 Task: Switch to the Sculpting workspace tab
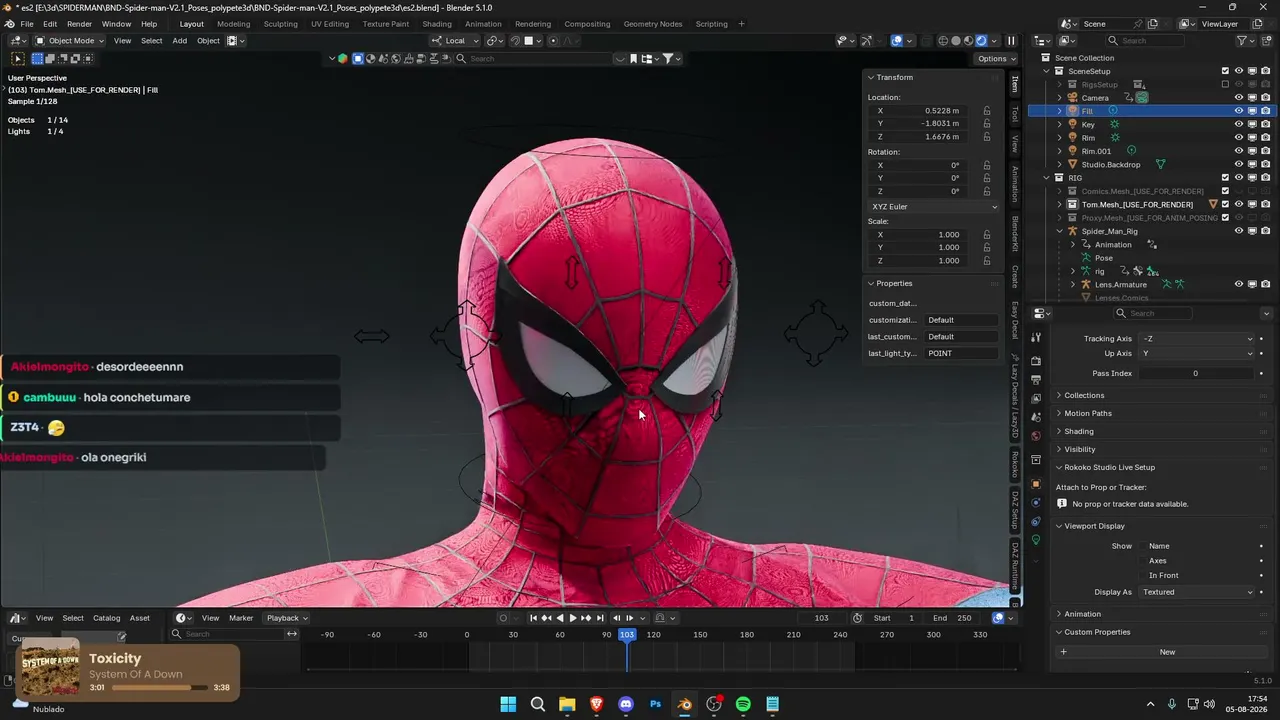(x=280, y=24)
